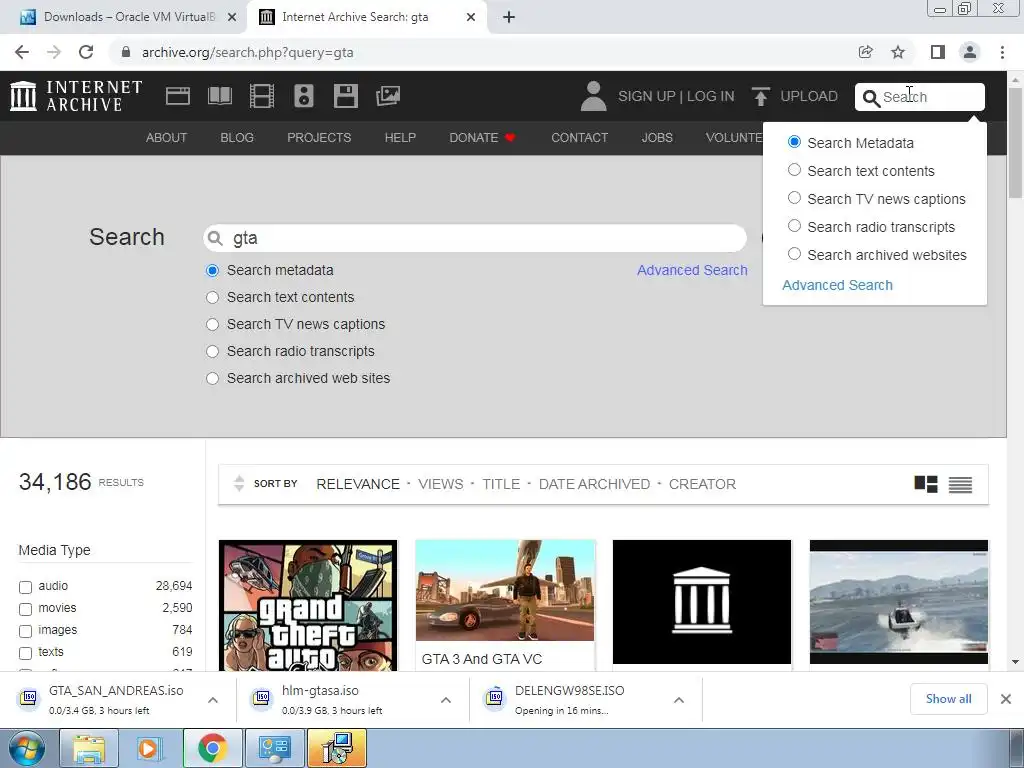Viewport: 1024px width, 768px height.
Task: Open the Images icon in header
Action: [388, 96]
